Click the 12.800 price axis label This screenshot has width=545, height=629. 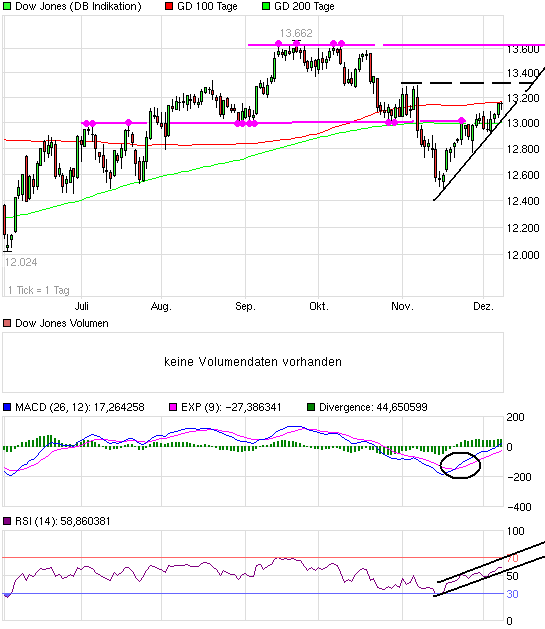pyautogui.click(x=523, y=149)
